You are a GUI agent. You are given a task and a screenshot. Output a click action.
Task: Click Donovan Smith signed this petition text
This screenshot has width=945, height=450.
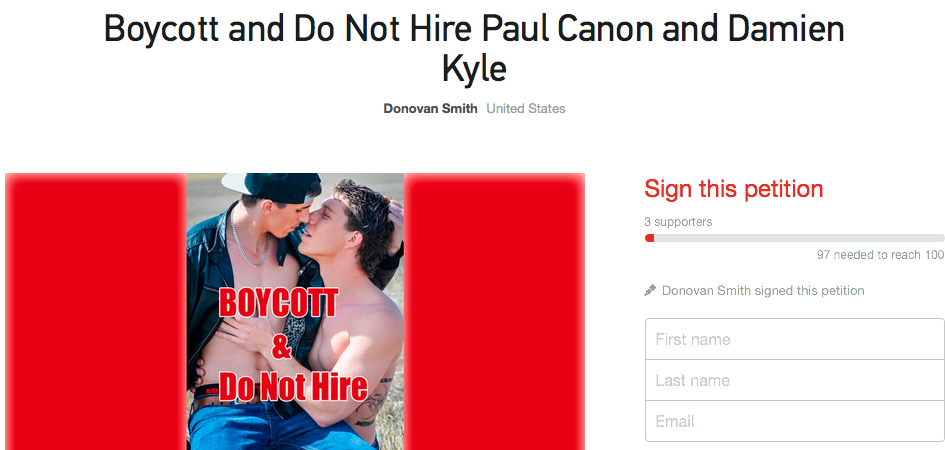pos(763,291)
